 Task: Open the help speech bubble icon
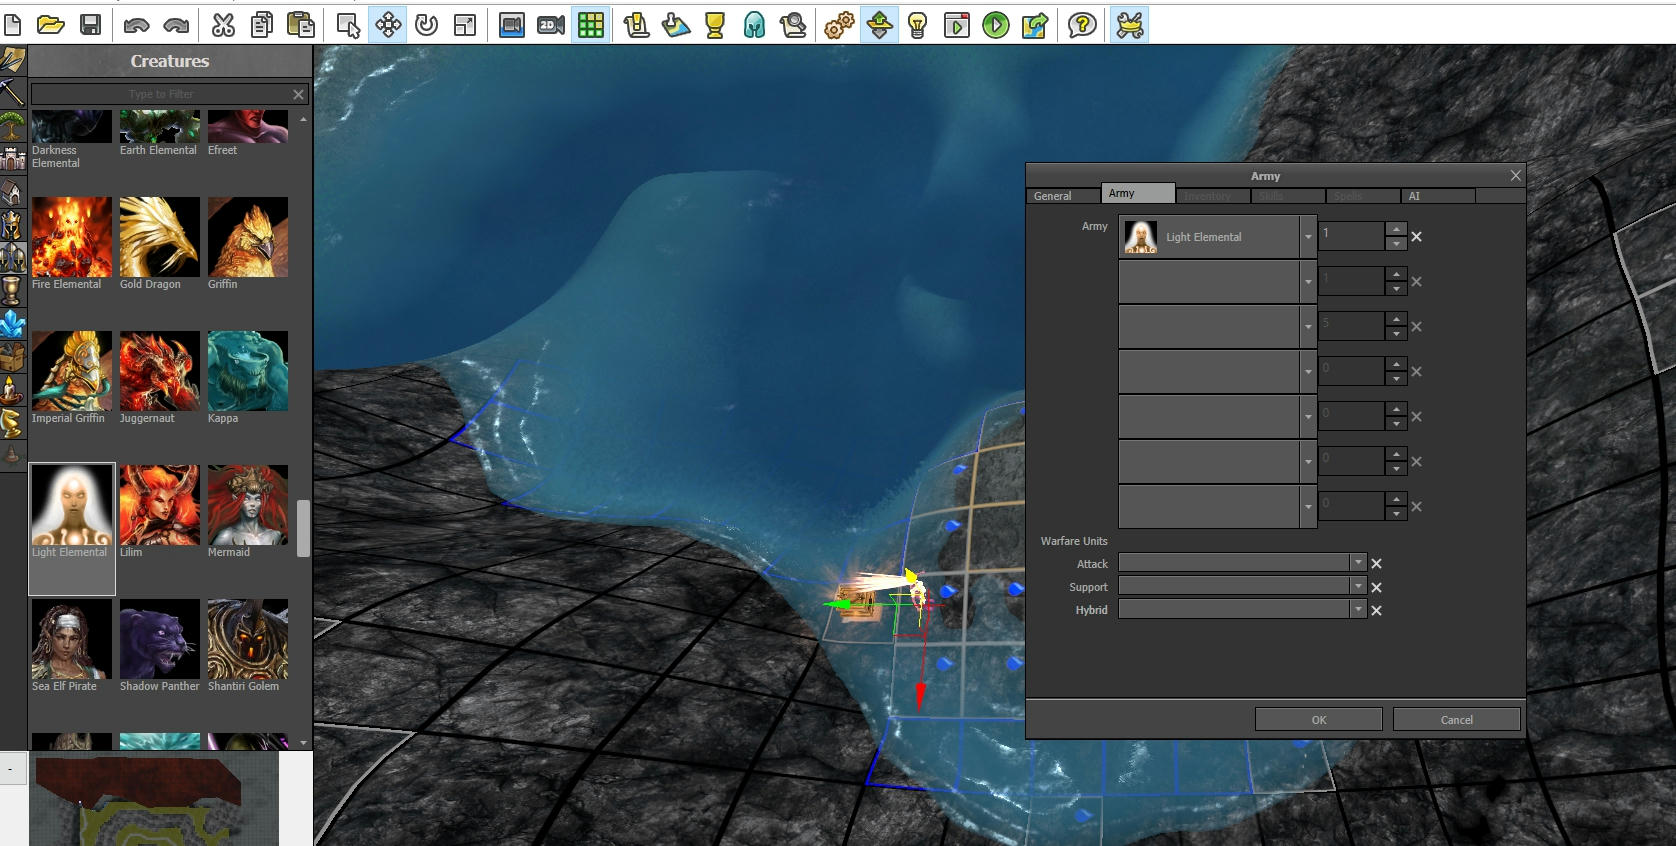1082,25
